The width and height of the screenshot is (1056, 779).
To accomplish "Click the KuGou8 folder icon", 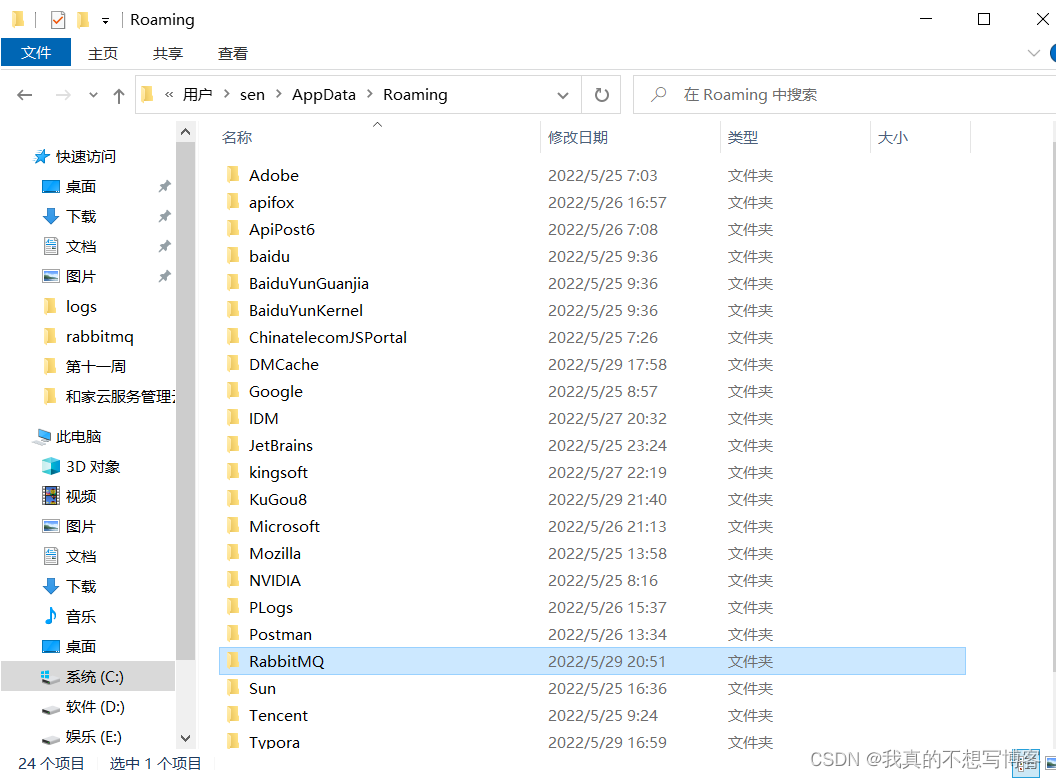I will coord(233,498).
